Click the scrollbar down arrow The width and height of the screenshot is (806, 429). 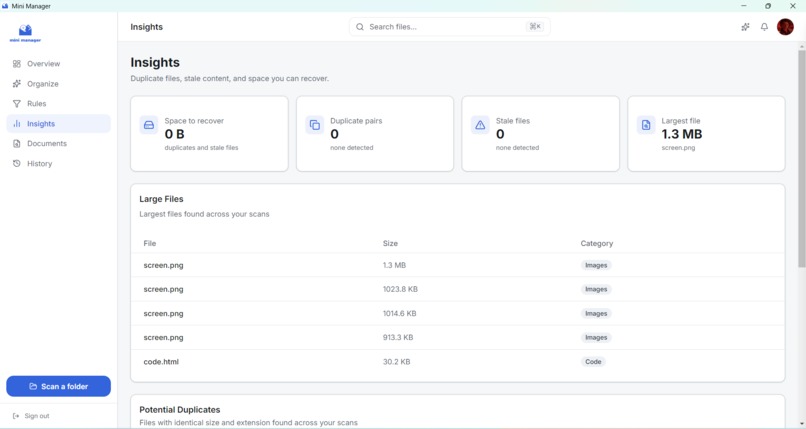801,424
